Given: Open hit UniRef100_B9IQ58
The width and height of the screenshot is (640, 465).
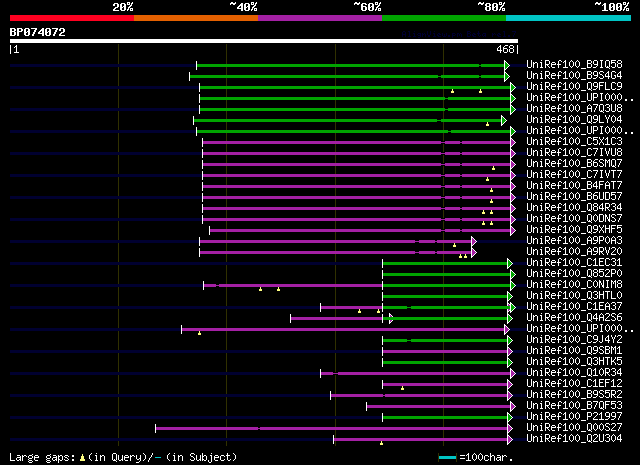Looking at the screenshot, I should tap(574, 65).
